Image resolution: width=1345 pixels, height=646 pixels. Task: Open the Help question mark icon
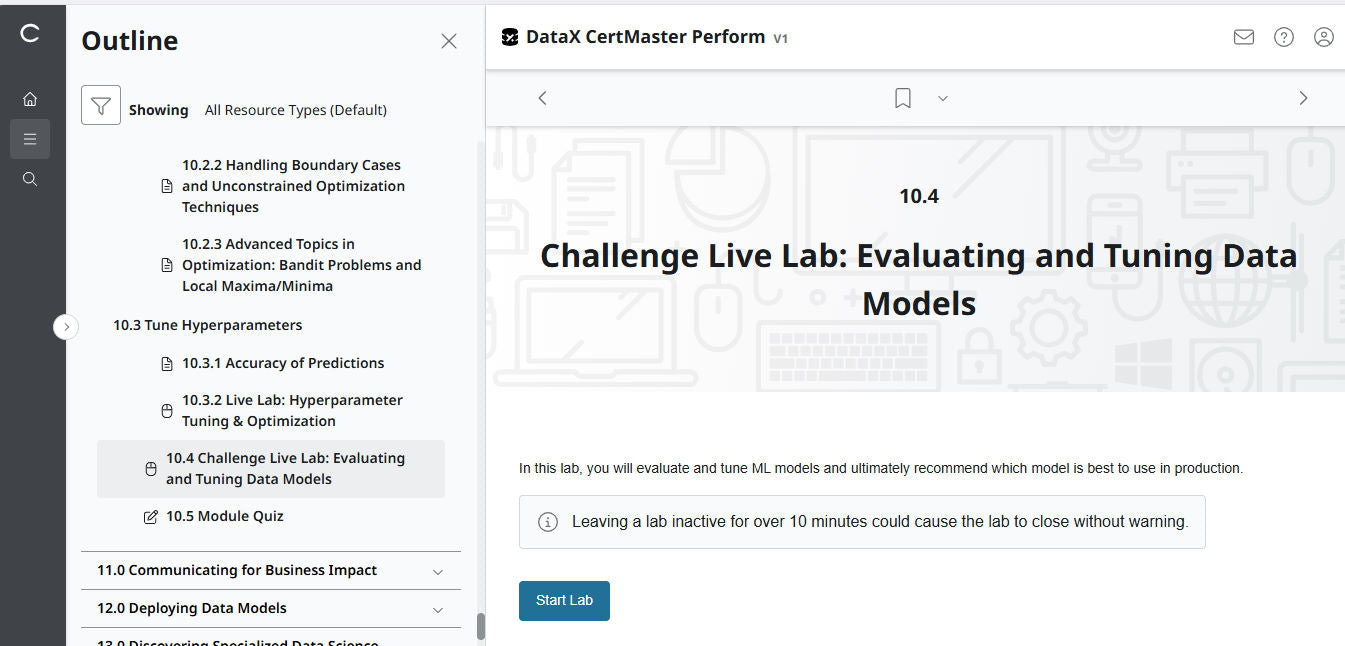tap(1283, 36)
